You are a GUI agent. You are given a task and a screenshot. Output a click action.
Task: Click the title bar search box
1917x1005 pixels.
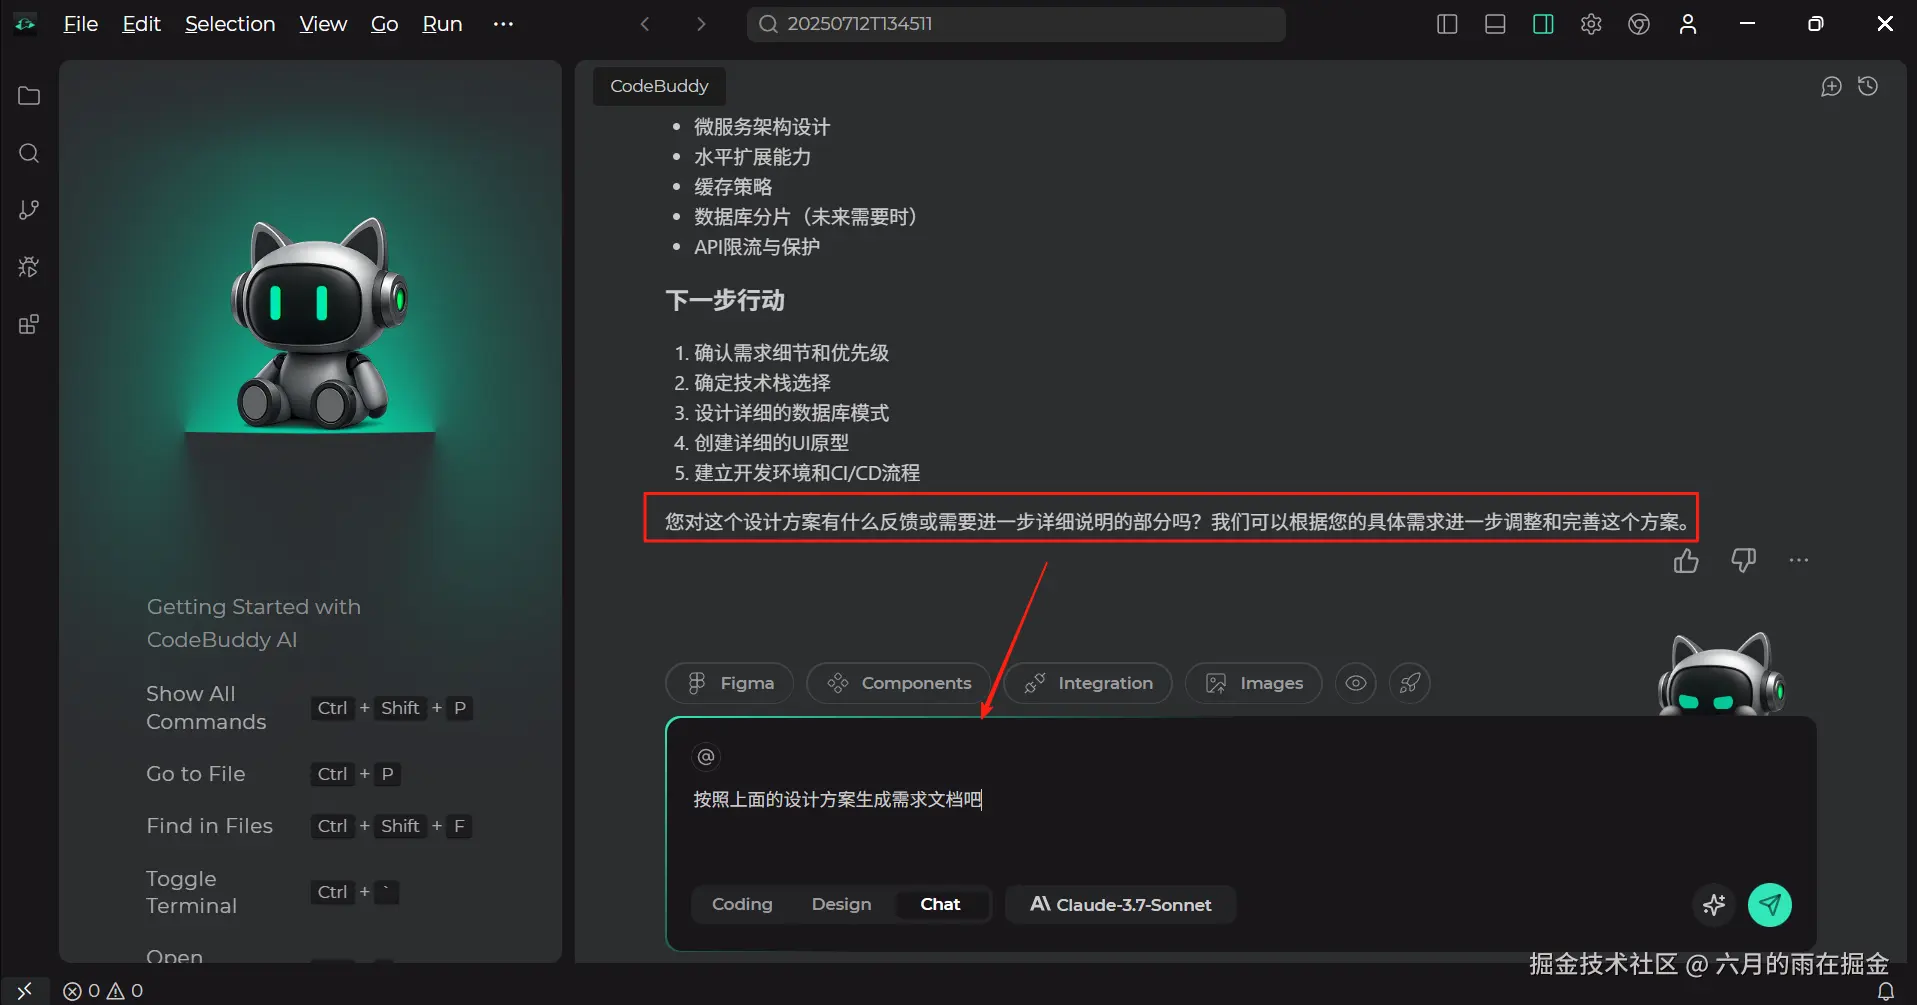point(1016,24)
